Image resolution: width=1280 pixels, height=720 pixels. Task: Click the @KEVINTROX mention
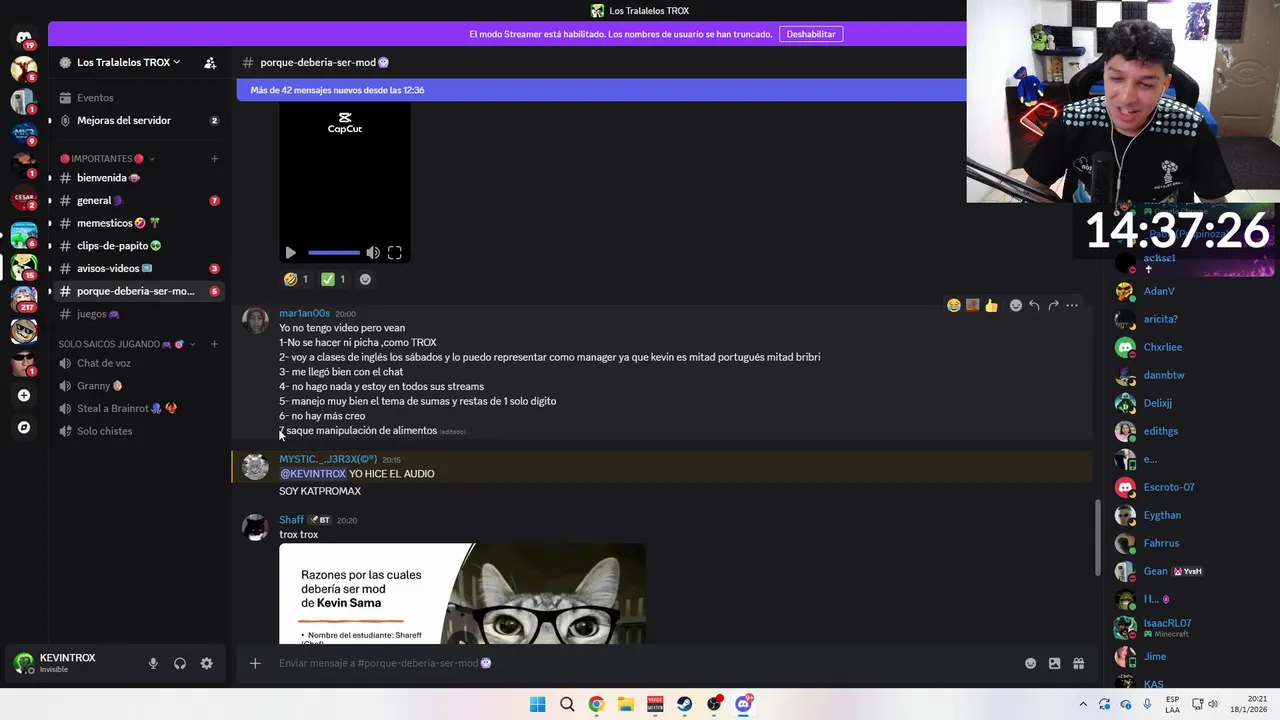tap(313, 474)
